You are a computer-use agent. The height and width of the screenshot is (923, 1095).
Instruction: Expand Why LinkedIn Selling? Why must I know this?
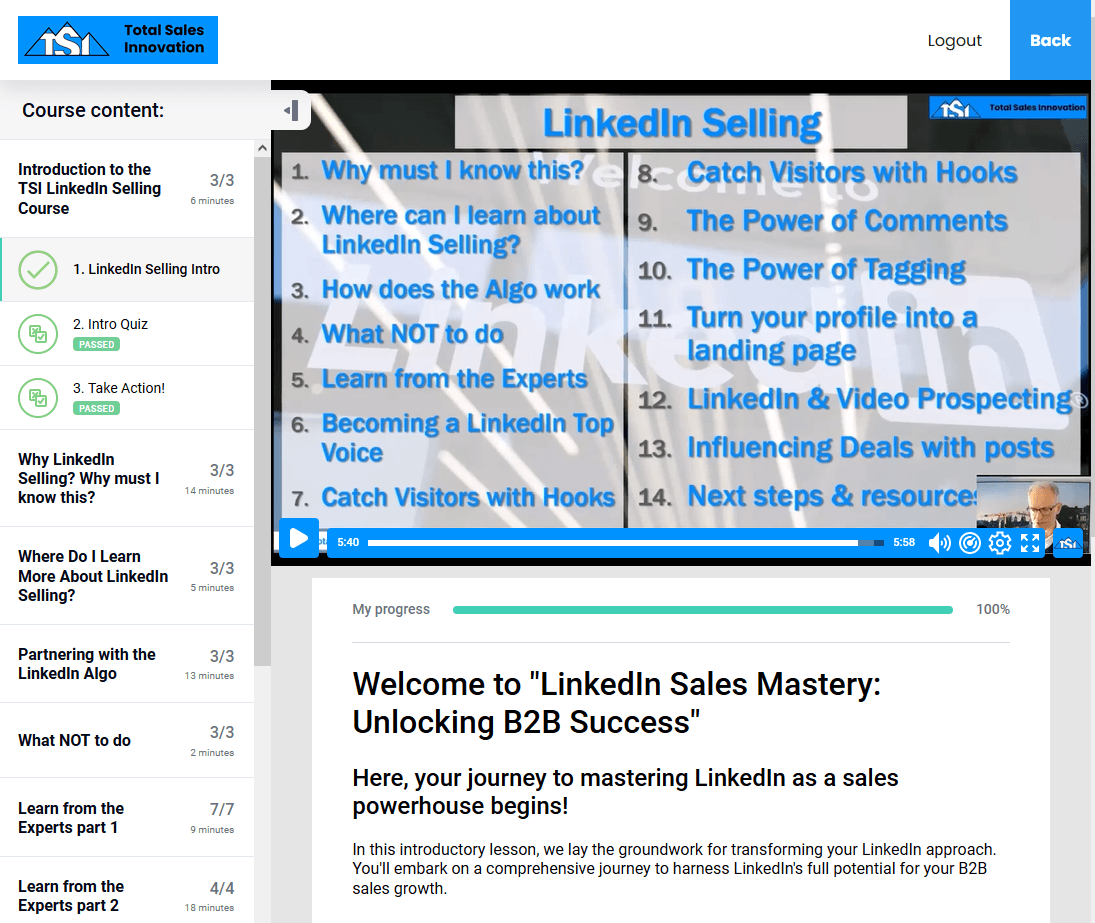click(126, 478)
